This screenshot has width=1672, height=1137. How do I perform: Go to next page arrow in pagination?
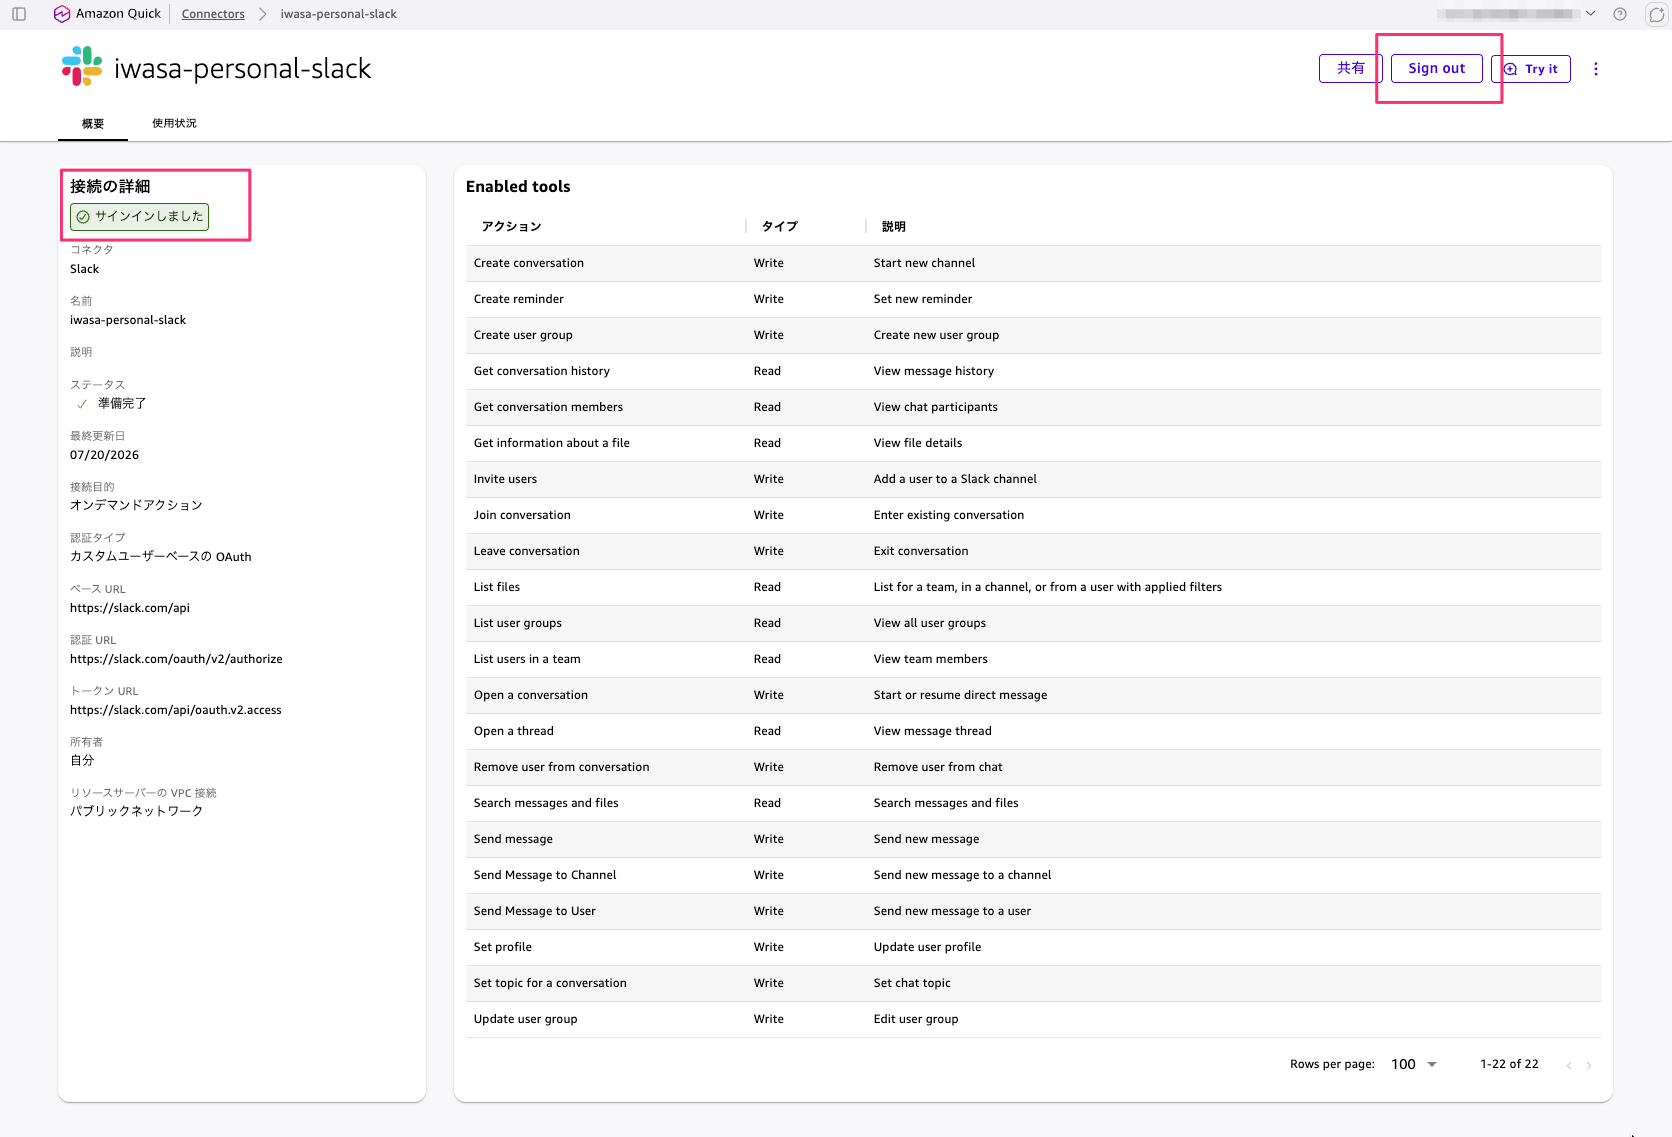(1589, 1065)
